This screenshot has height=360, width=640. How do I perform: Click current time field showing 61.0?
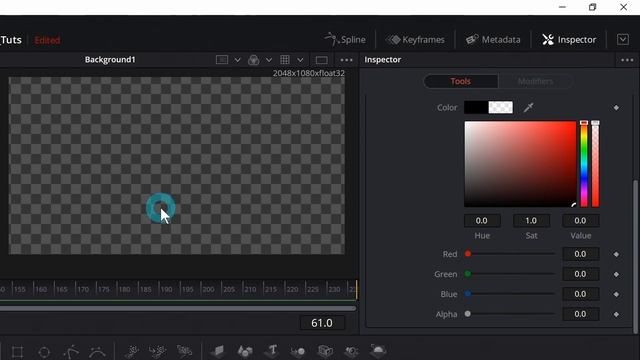tap(322, 323)
